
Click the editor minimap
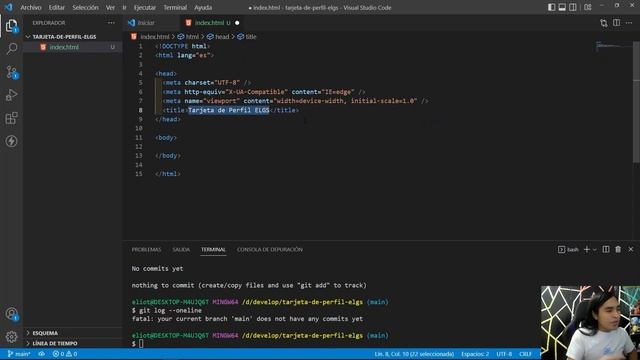[613, 46]
